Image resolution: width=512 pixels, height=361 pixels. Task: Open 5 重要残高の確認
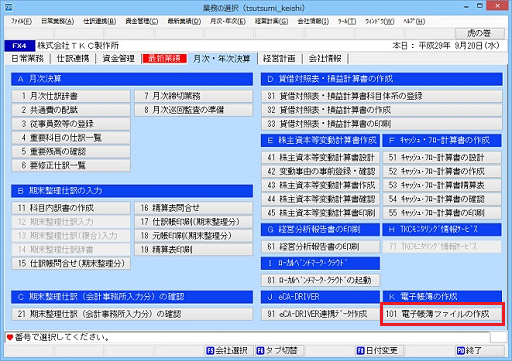click(x=71, y=152)
